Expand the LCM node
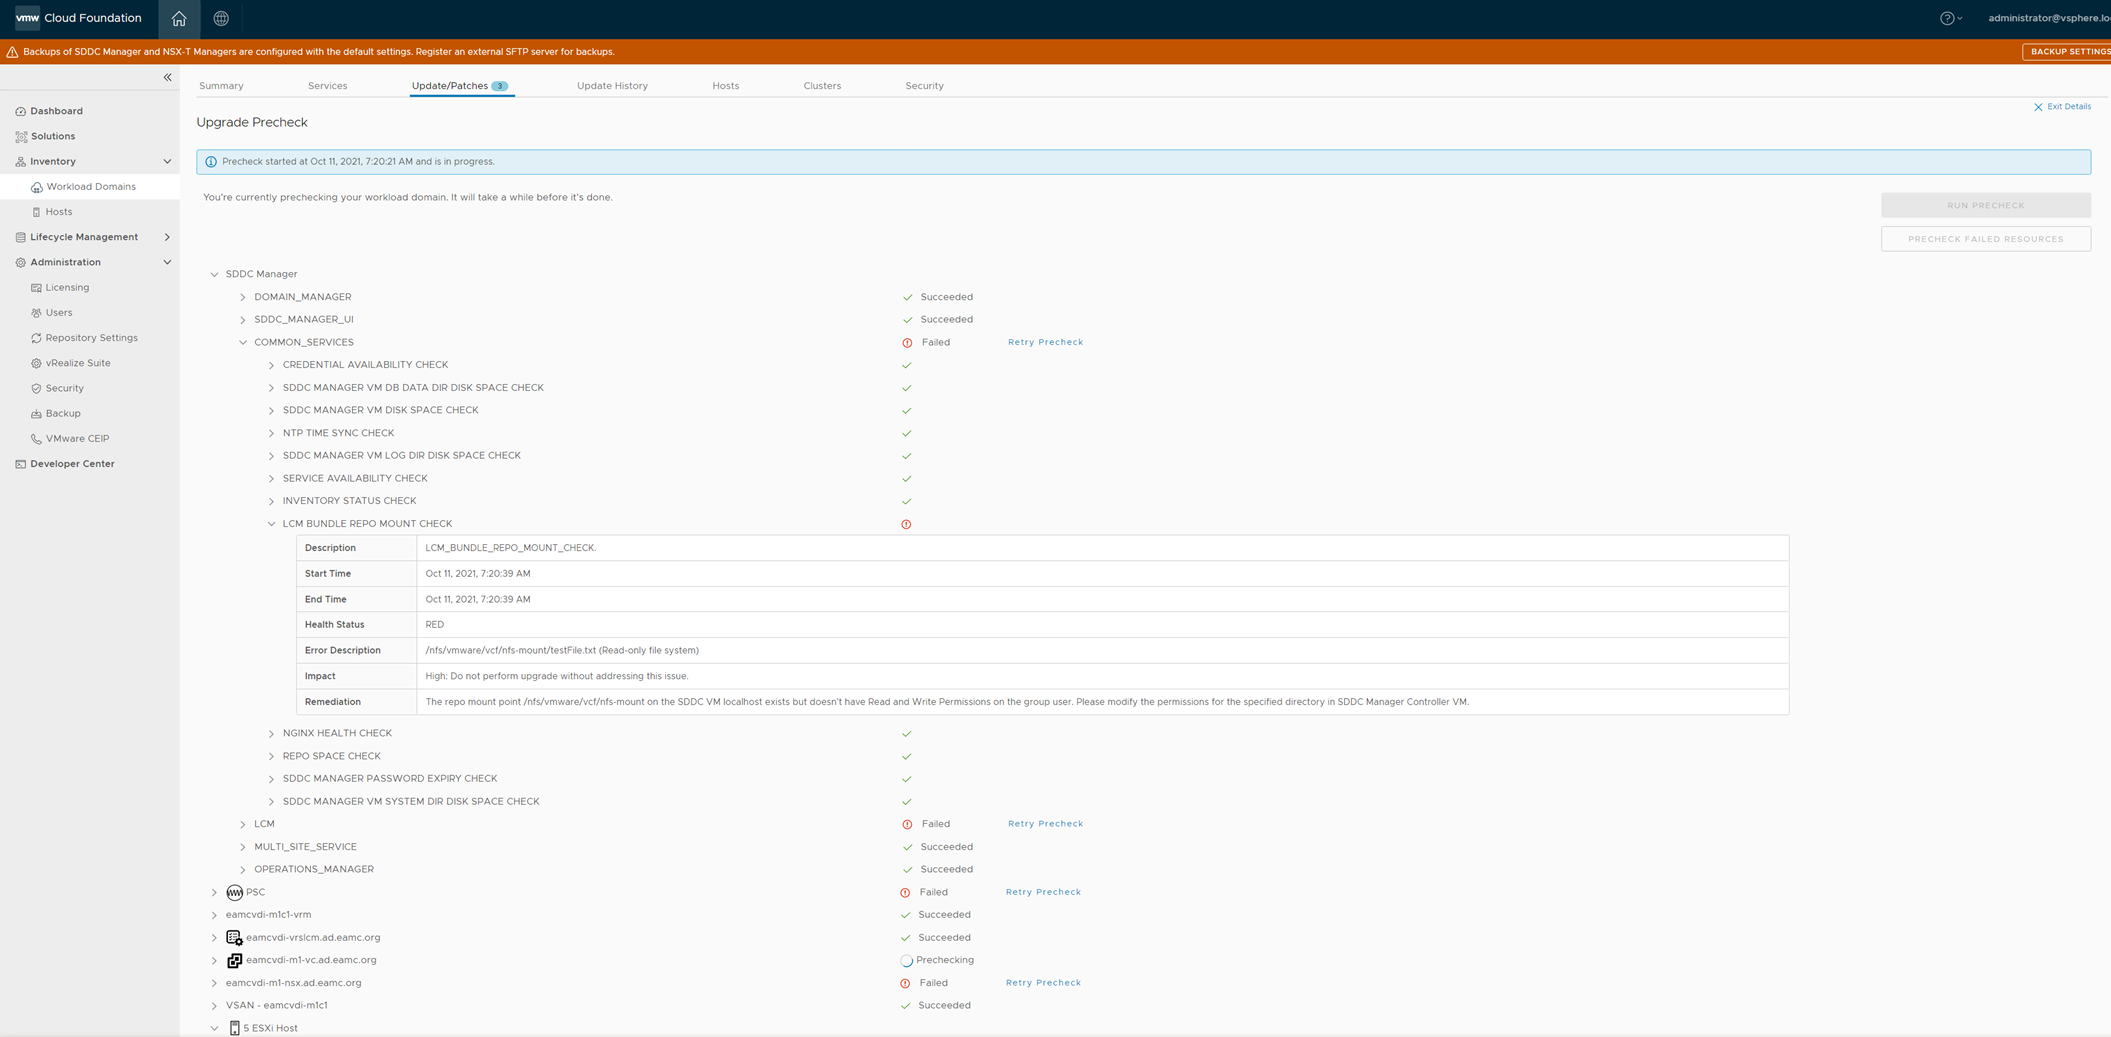This screenshot has width=2111, height=1037. (x=243, y=824)
